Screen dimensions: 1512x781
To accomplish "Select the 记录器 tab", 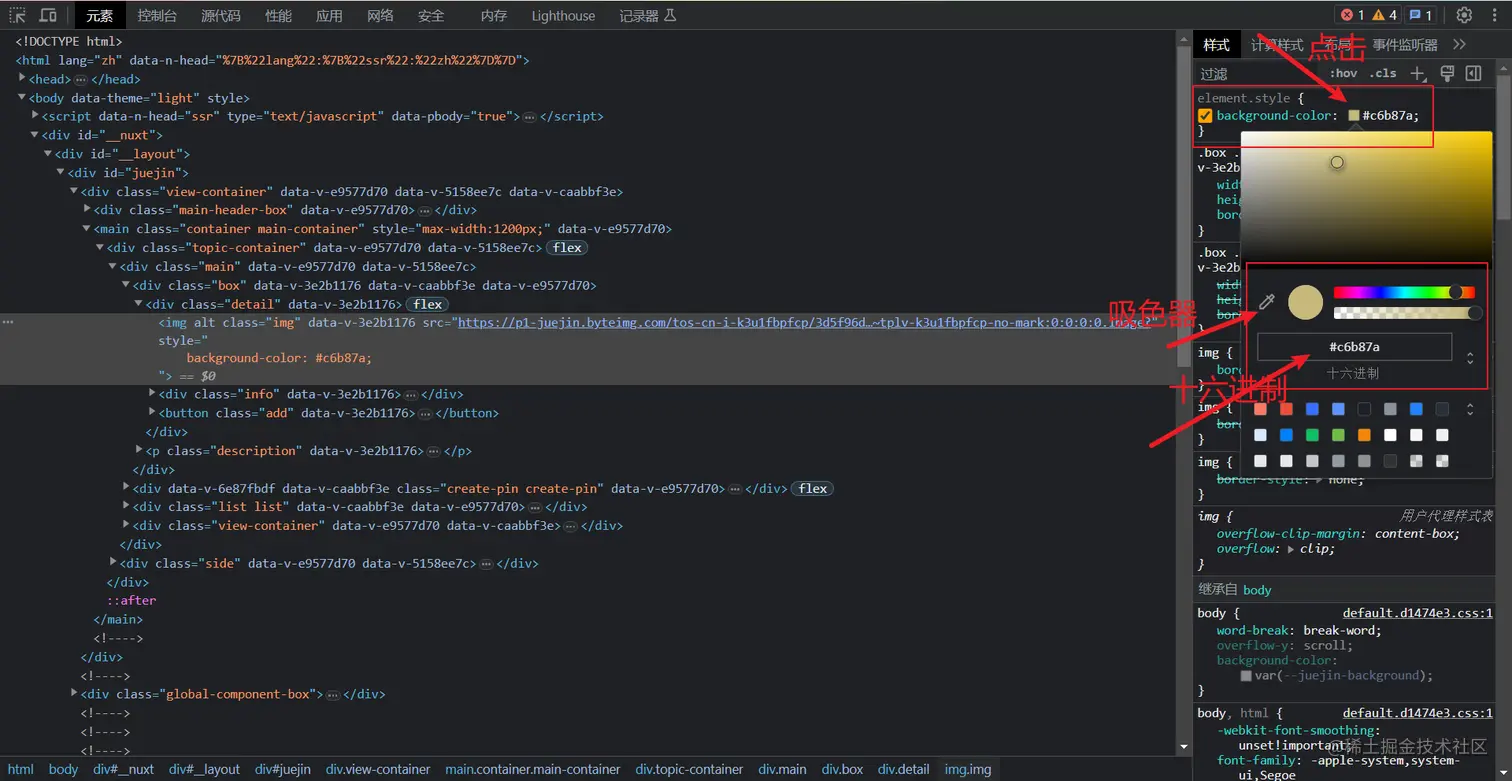I will pyautogui.click(x=647, y=15).
